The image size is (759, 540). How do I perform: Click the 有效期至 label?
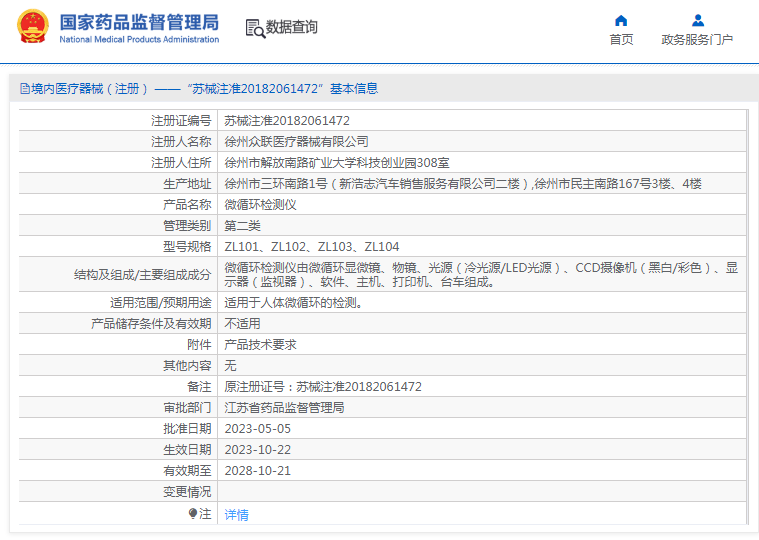click(x=187, y=471)
